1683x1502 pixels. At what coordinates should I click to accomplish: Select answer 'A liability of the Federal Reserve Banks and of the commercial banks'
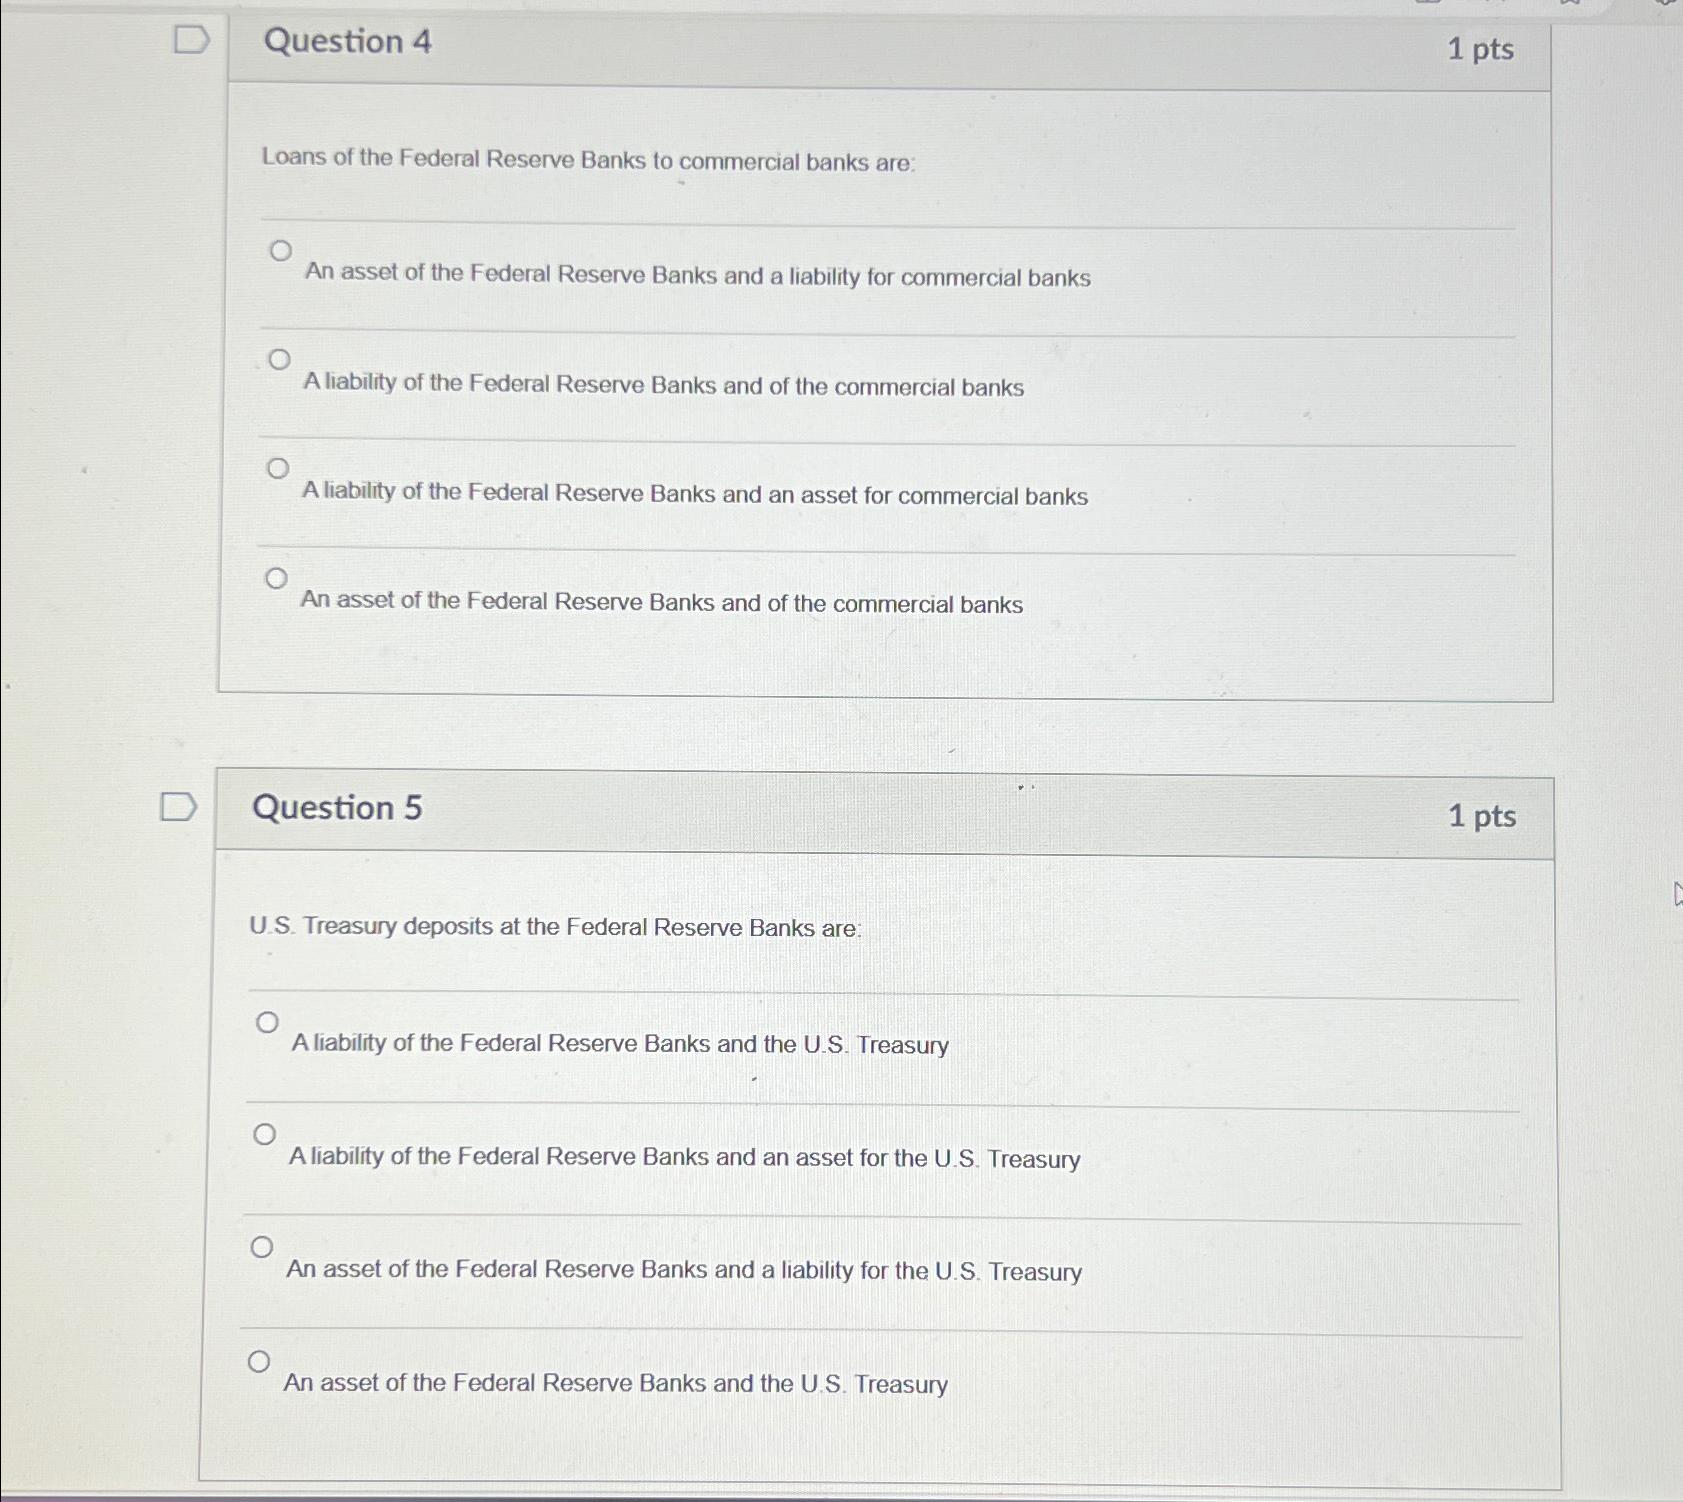point(280,359)
